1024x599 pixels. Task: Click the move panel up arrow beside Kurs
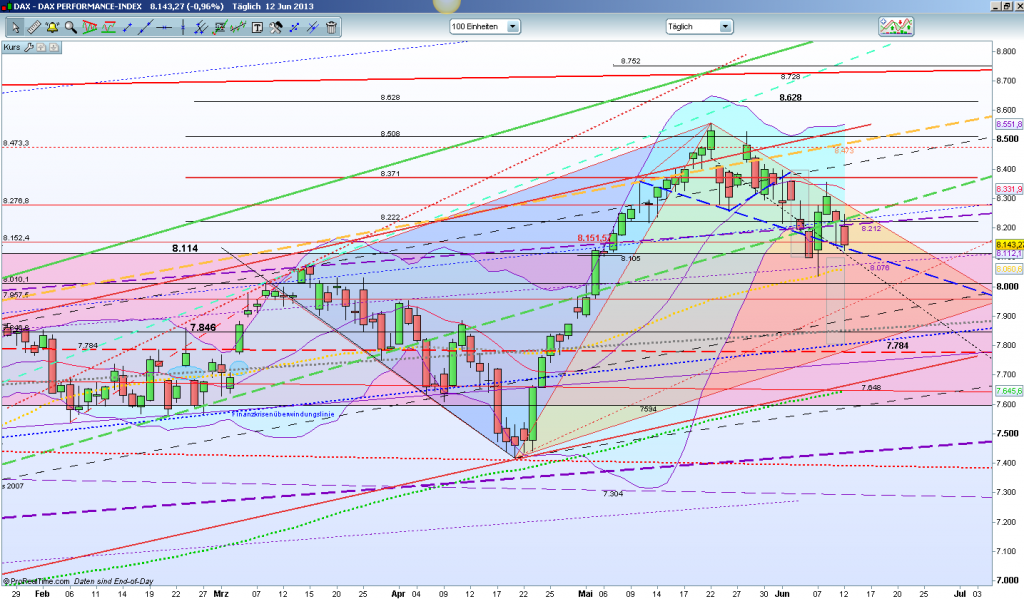click(41, 48)
